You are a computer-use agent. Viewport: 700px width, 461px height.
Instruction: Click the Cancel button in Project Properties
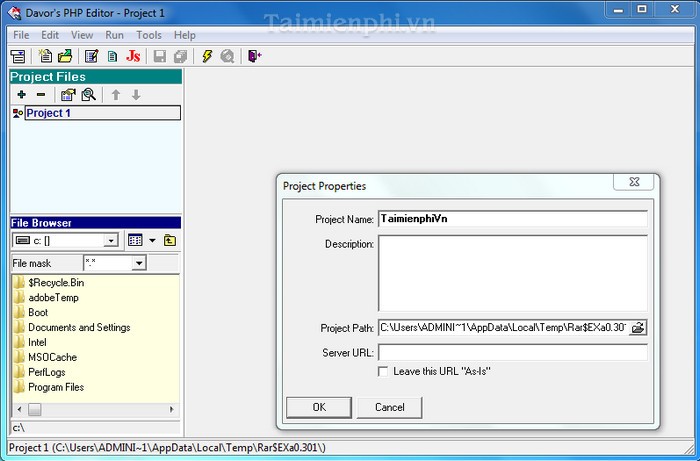389,407
